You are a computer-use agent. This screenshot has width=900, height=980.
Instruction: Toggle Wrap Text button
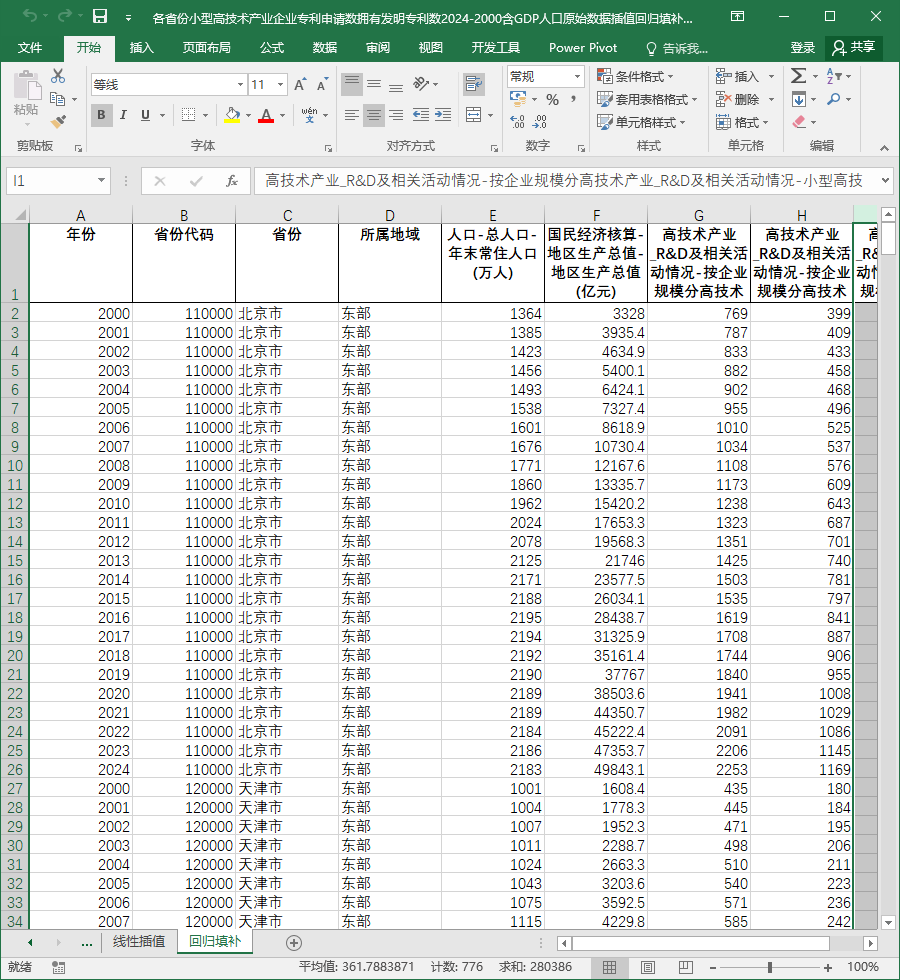(x=474, y=84)
